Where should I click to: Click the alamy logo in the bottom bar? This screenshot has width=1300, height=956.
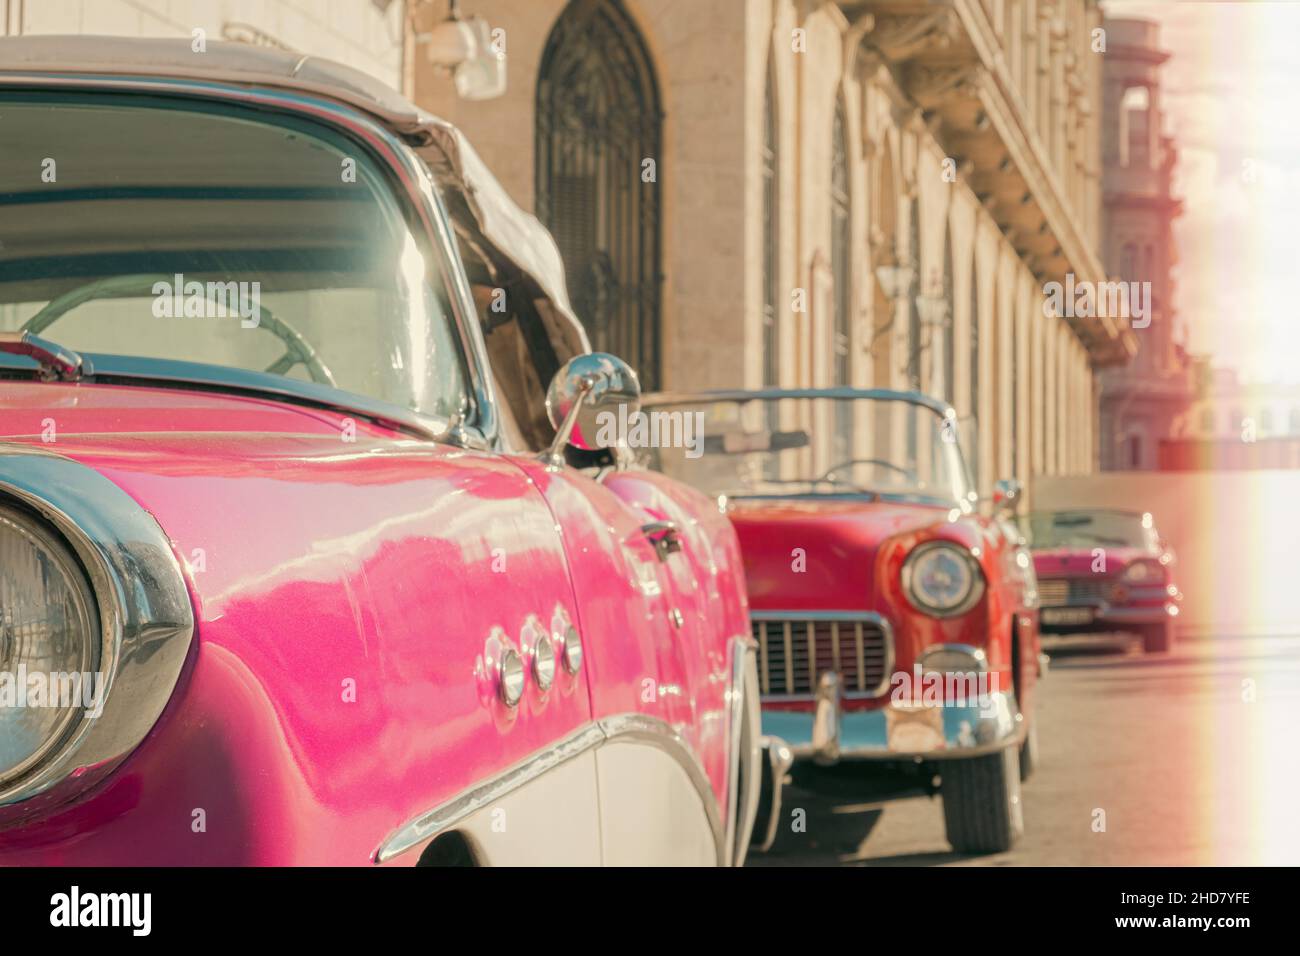(101, 911)
